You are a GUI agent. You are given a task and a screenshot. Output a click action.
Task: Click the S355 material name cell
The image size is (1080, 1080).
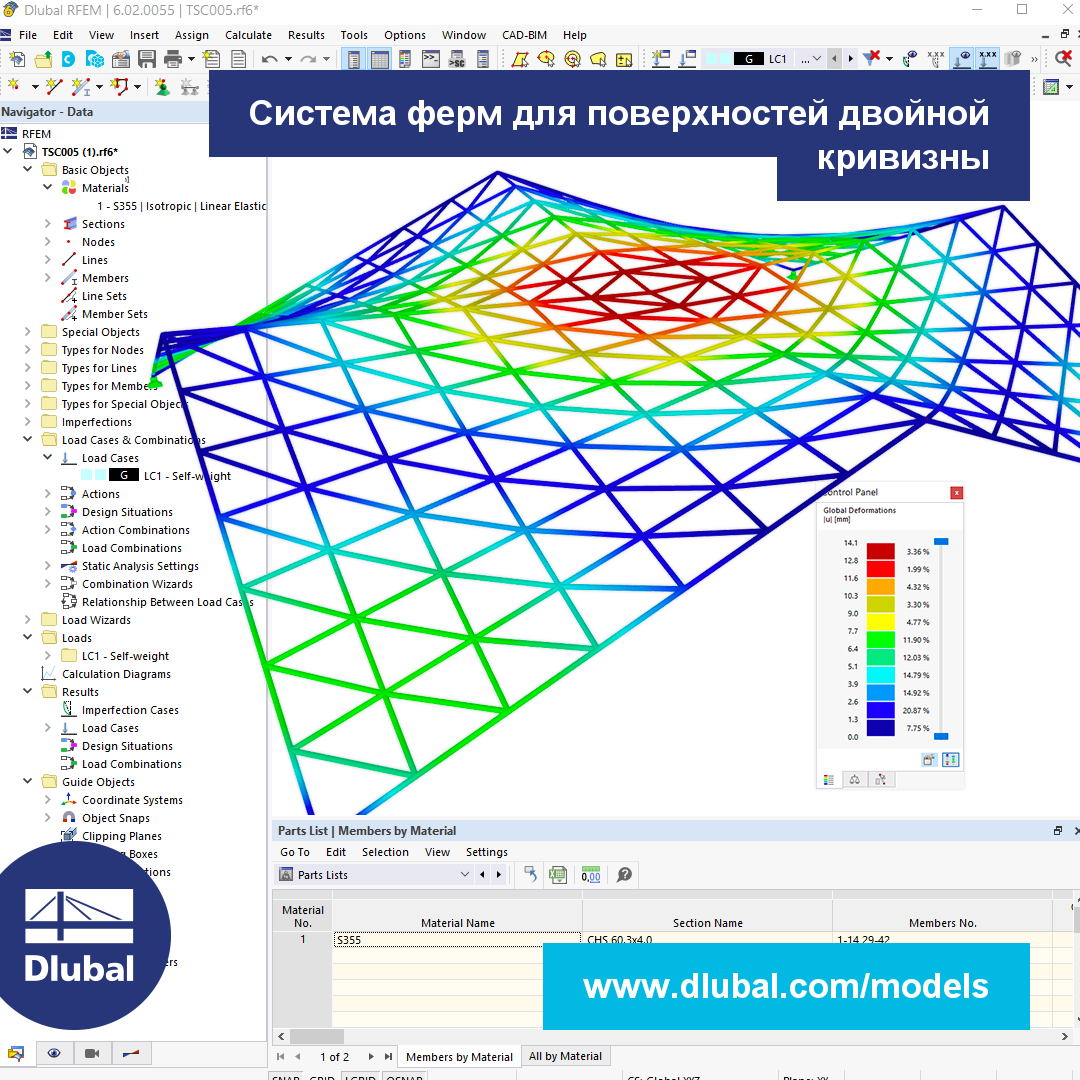tap(457, 939)
